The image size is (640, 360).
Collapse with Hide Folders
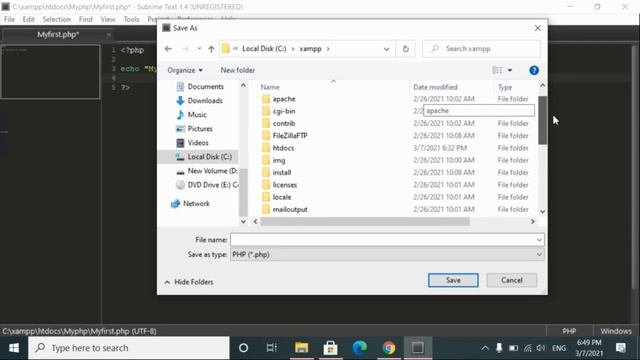point(189,282)
